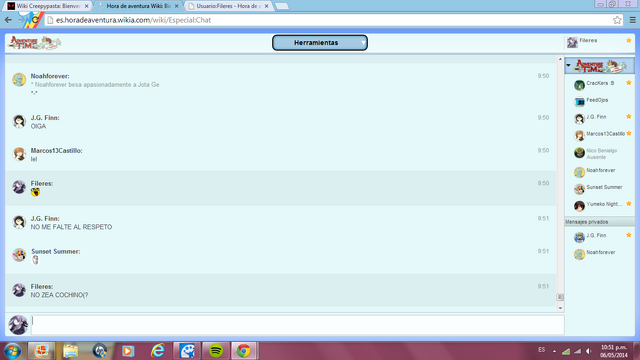Click the emoticon in Sunset Summer's message
The width and height of the screenshot is (640, 360).
coord(36,260)
